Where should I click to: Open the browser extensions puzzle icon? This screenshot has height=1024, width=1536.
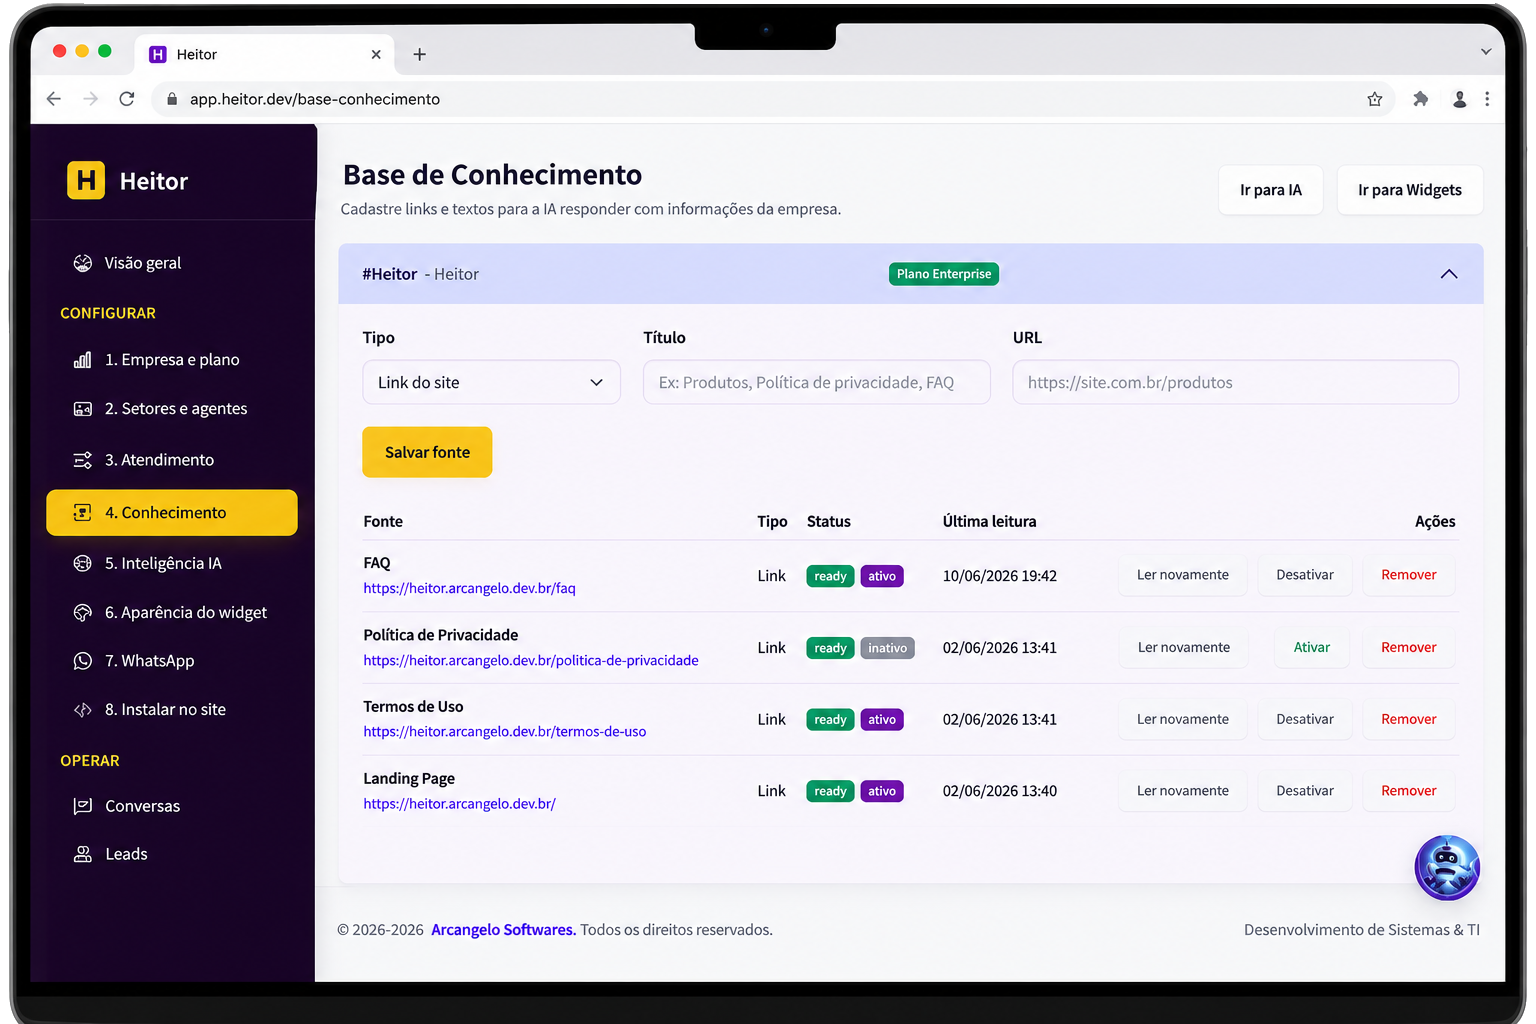(x=1420, y=99)
